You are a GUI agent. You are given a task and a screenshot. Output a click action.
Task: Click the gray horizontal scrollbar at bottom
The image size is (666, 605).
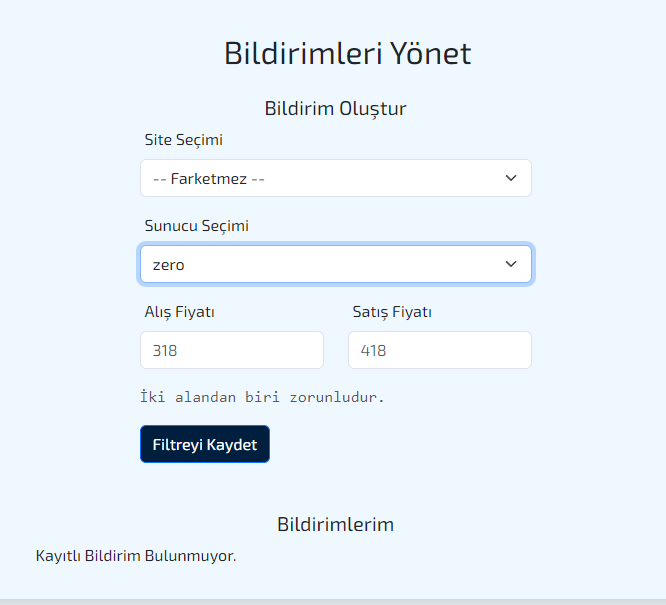333,602
